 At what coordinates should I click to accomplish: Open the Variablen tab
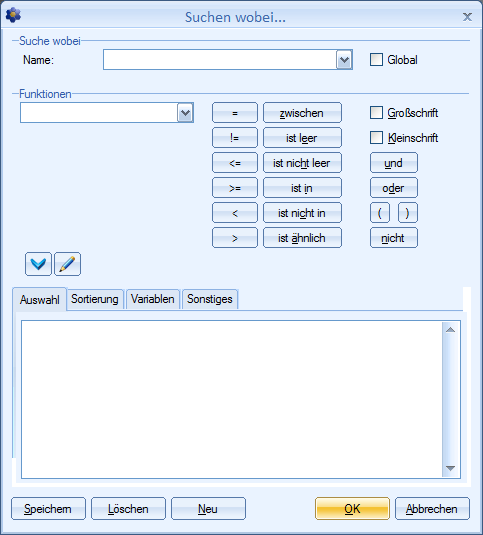coord(152,299)
